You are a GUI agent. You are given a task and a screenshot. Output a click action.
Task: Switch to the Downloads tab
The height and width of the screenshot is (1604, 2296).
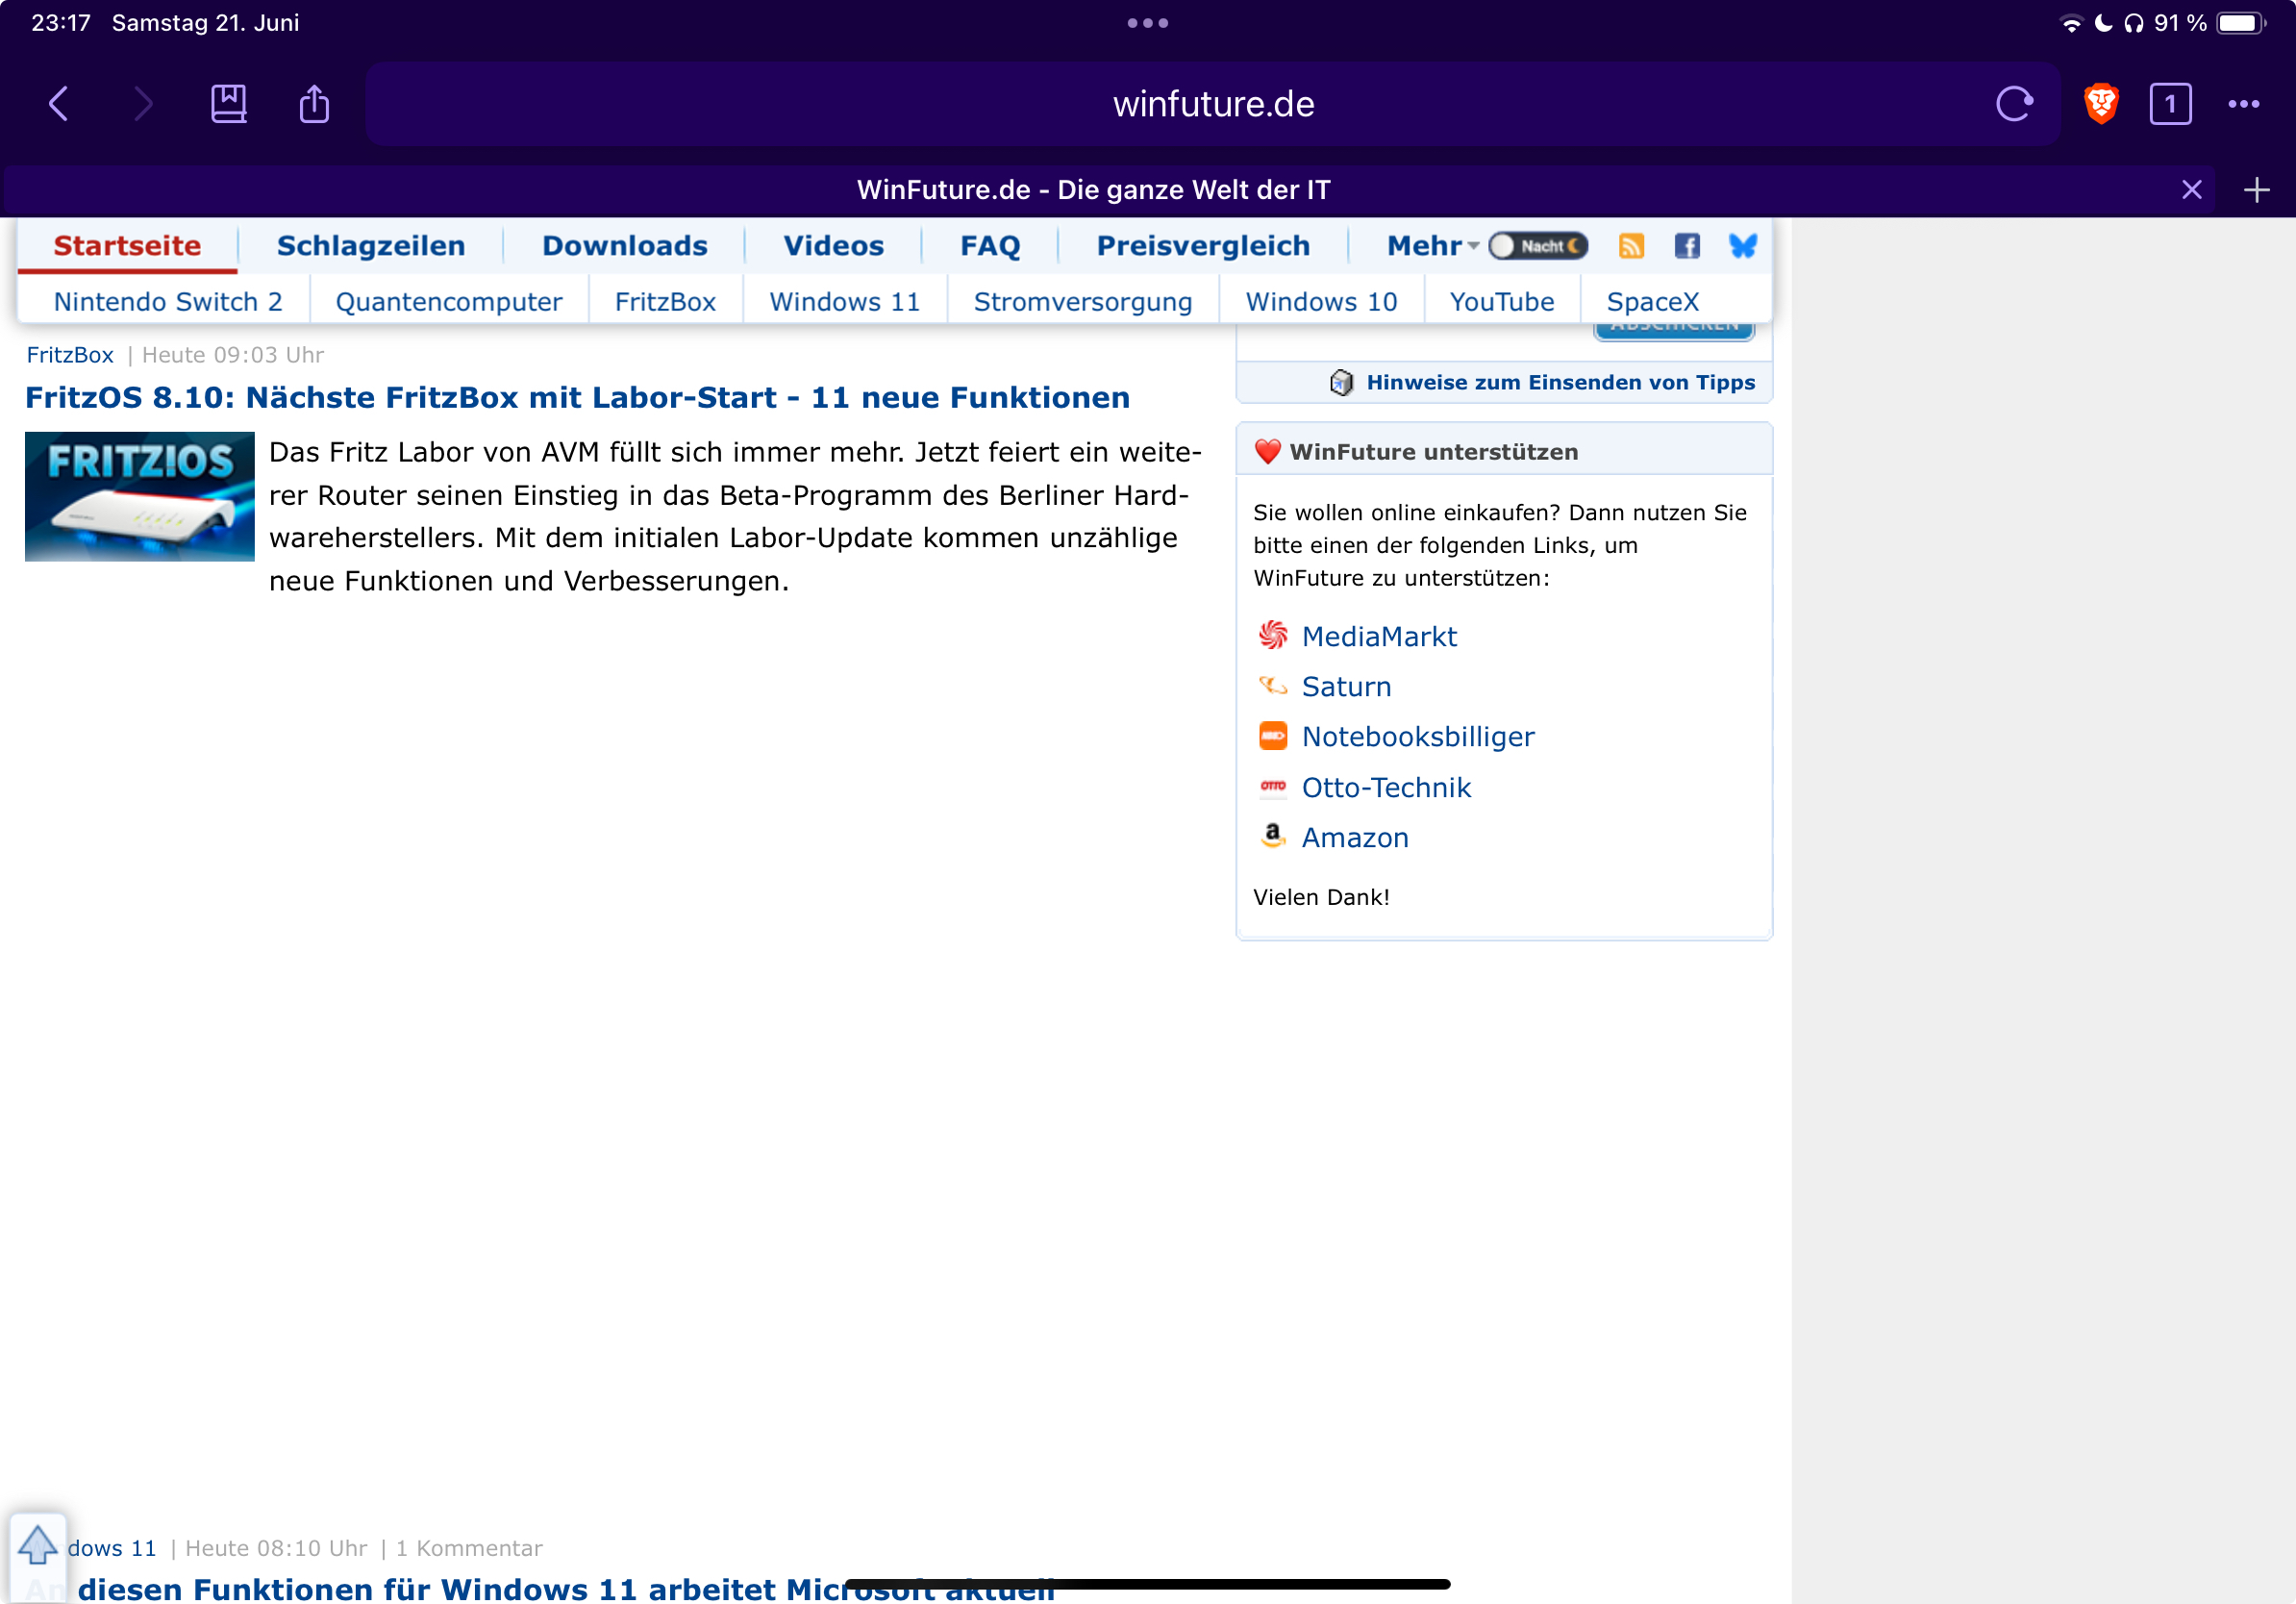(x=624, y=246)
